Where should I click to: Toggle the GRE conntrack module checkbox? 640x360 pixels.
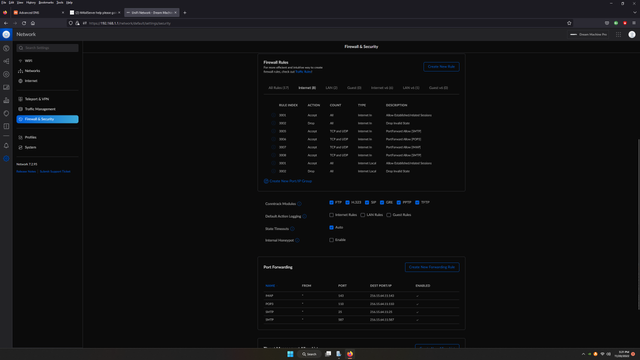tap(382, 202)
